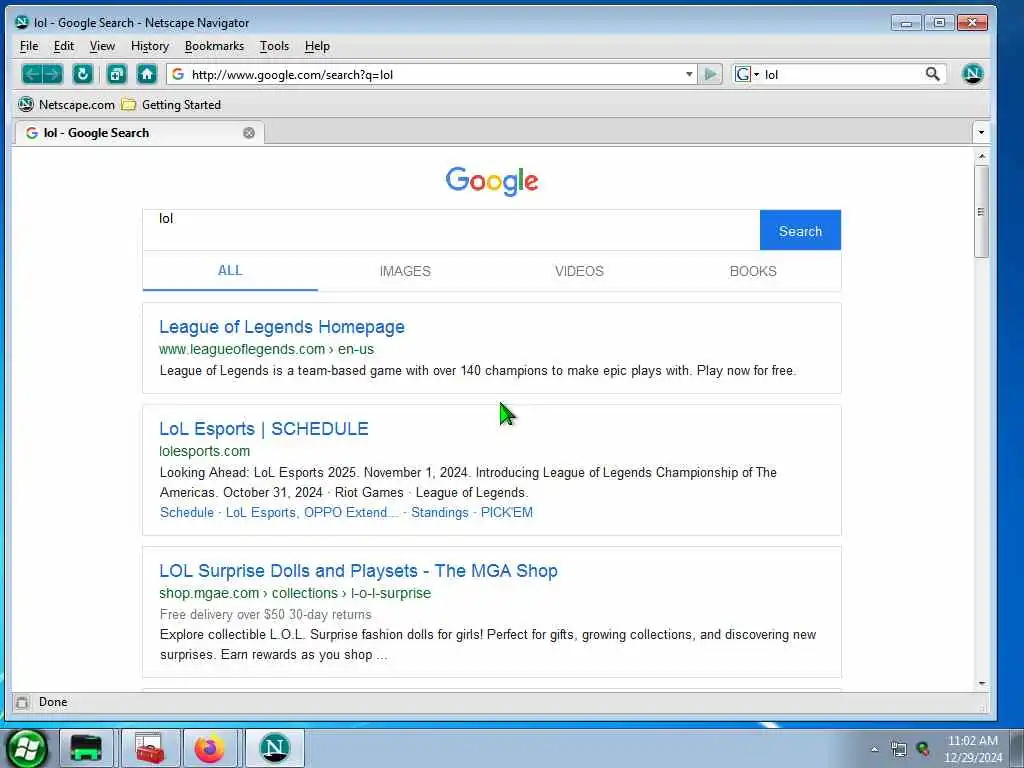Follow the Schedule sitelink under LoL Esports
This screenshot has height=768, width=1024.
187,513
